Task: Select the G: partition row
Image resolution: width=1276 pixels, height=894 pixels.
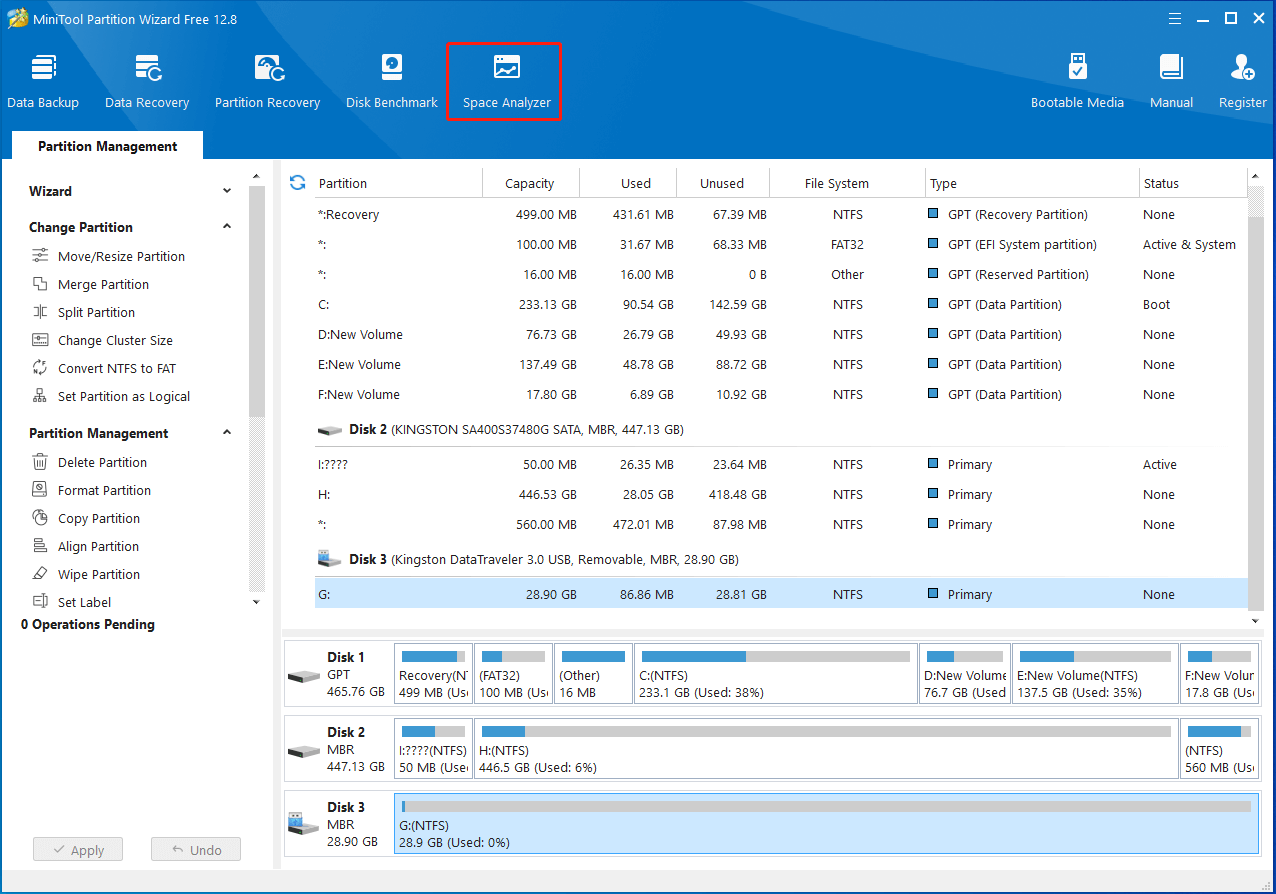Action: pyautogui.click(x=781, y=594)
